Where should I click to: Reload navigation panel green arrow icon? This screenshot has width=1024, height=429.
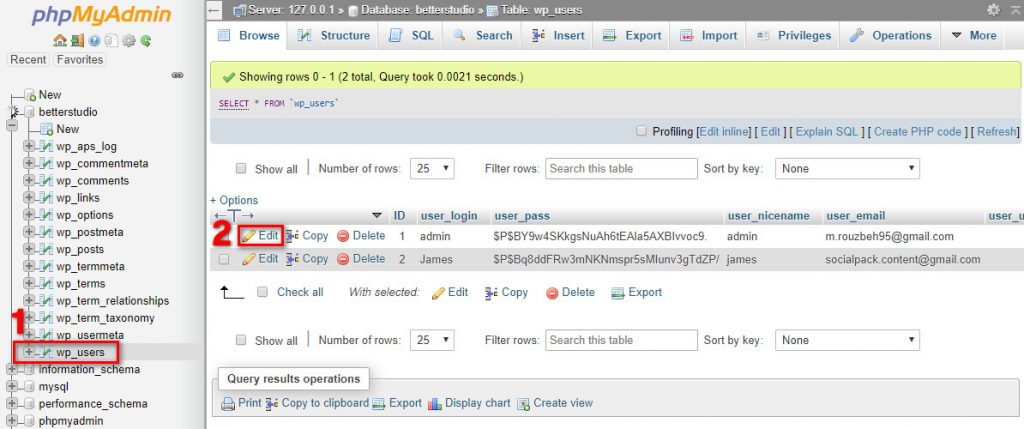pos(146,40)
